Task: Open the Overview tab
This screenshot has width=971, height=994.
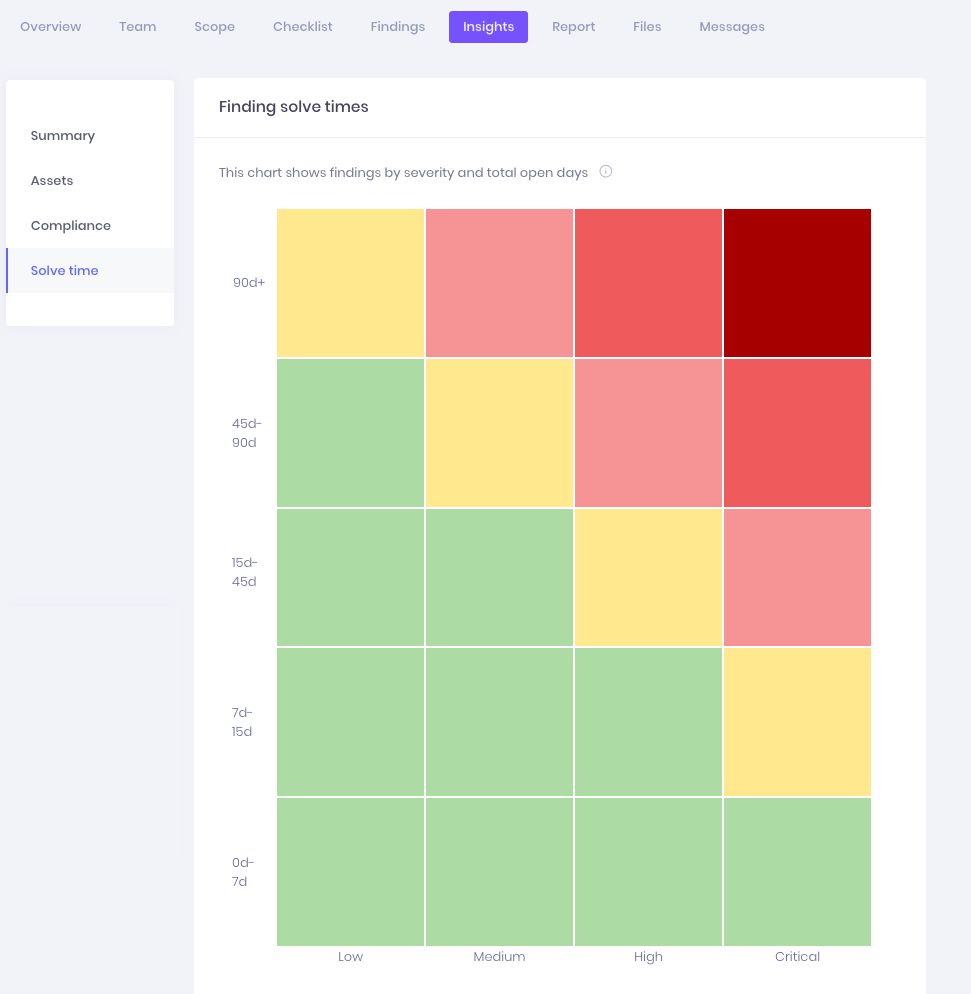Action: 51,27
